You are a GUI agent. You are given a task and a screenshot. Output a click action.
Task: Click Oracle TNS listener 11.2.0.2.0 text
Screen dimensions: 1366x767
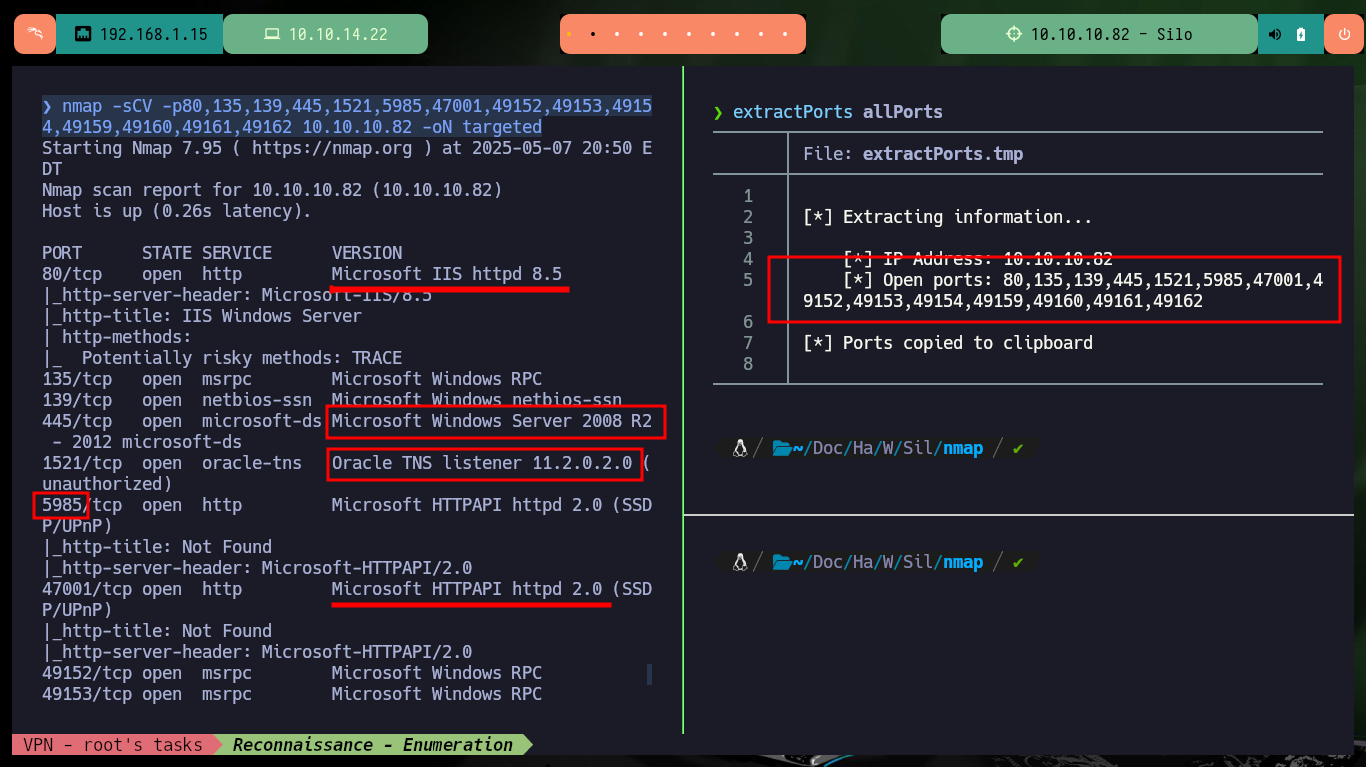(x=482, y=463)
